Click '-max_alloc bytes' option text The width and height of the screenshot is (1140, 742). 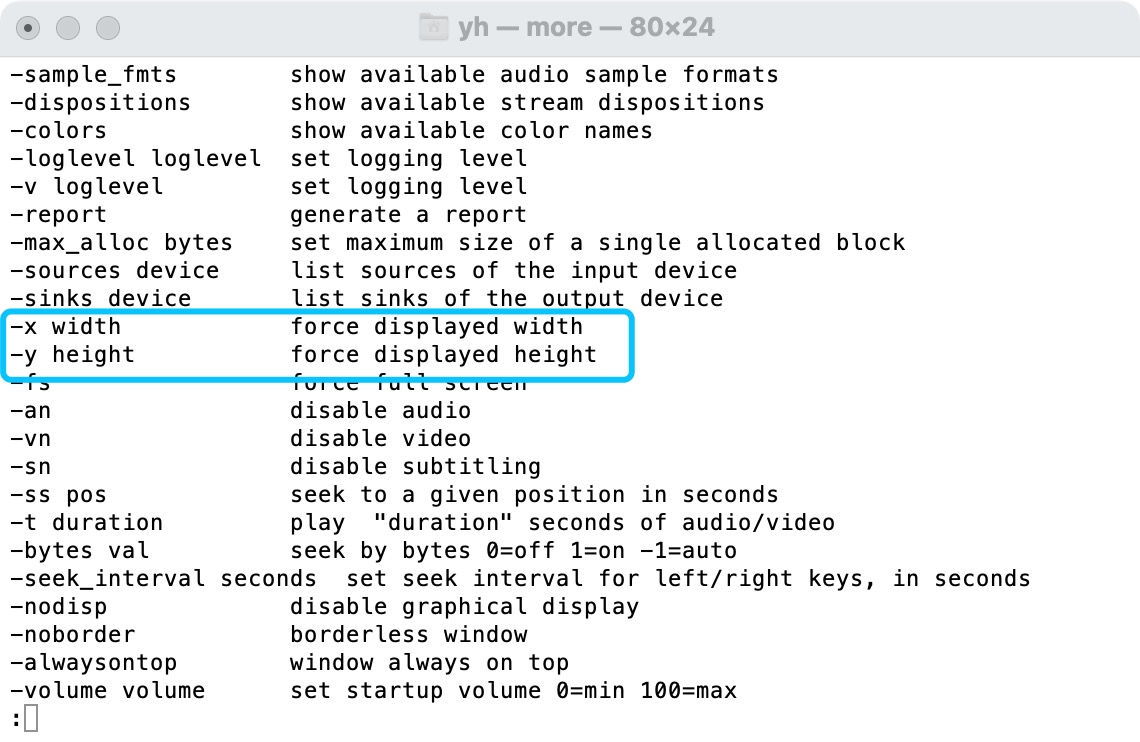coord(121,243)
